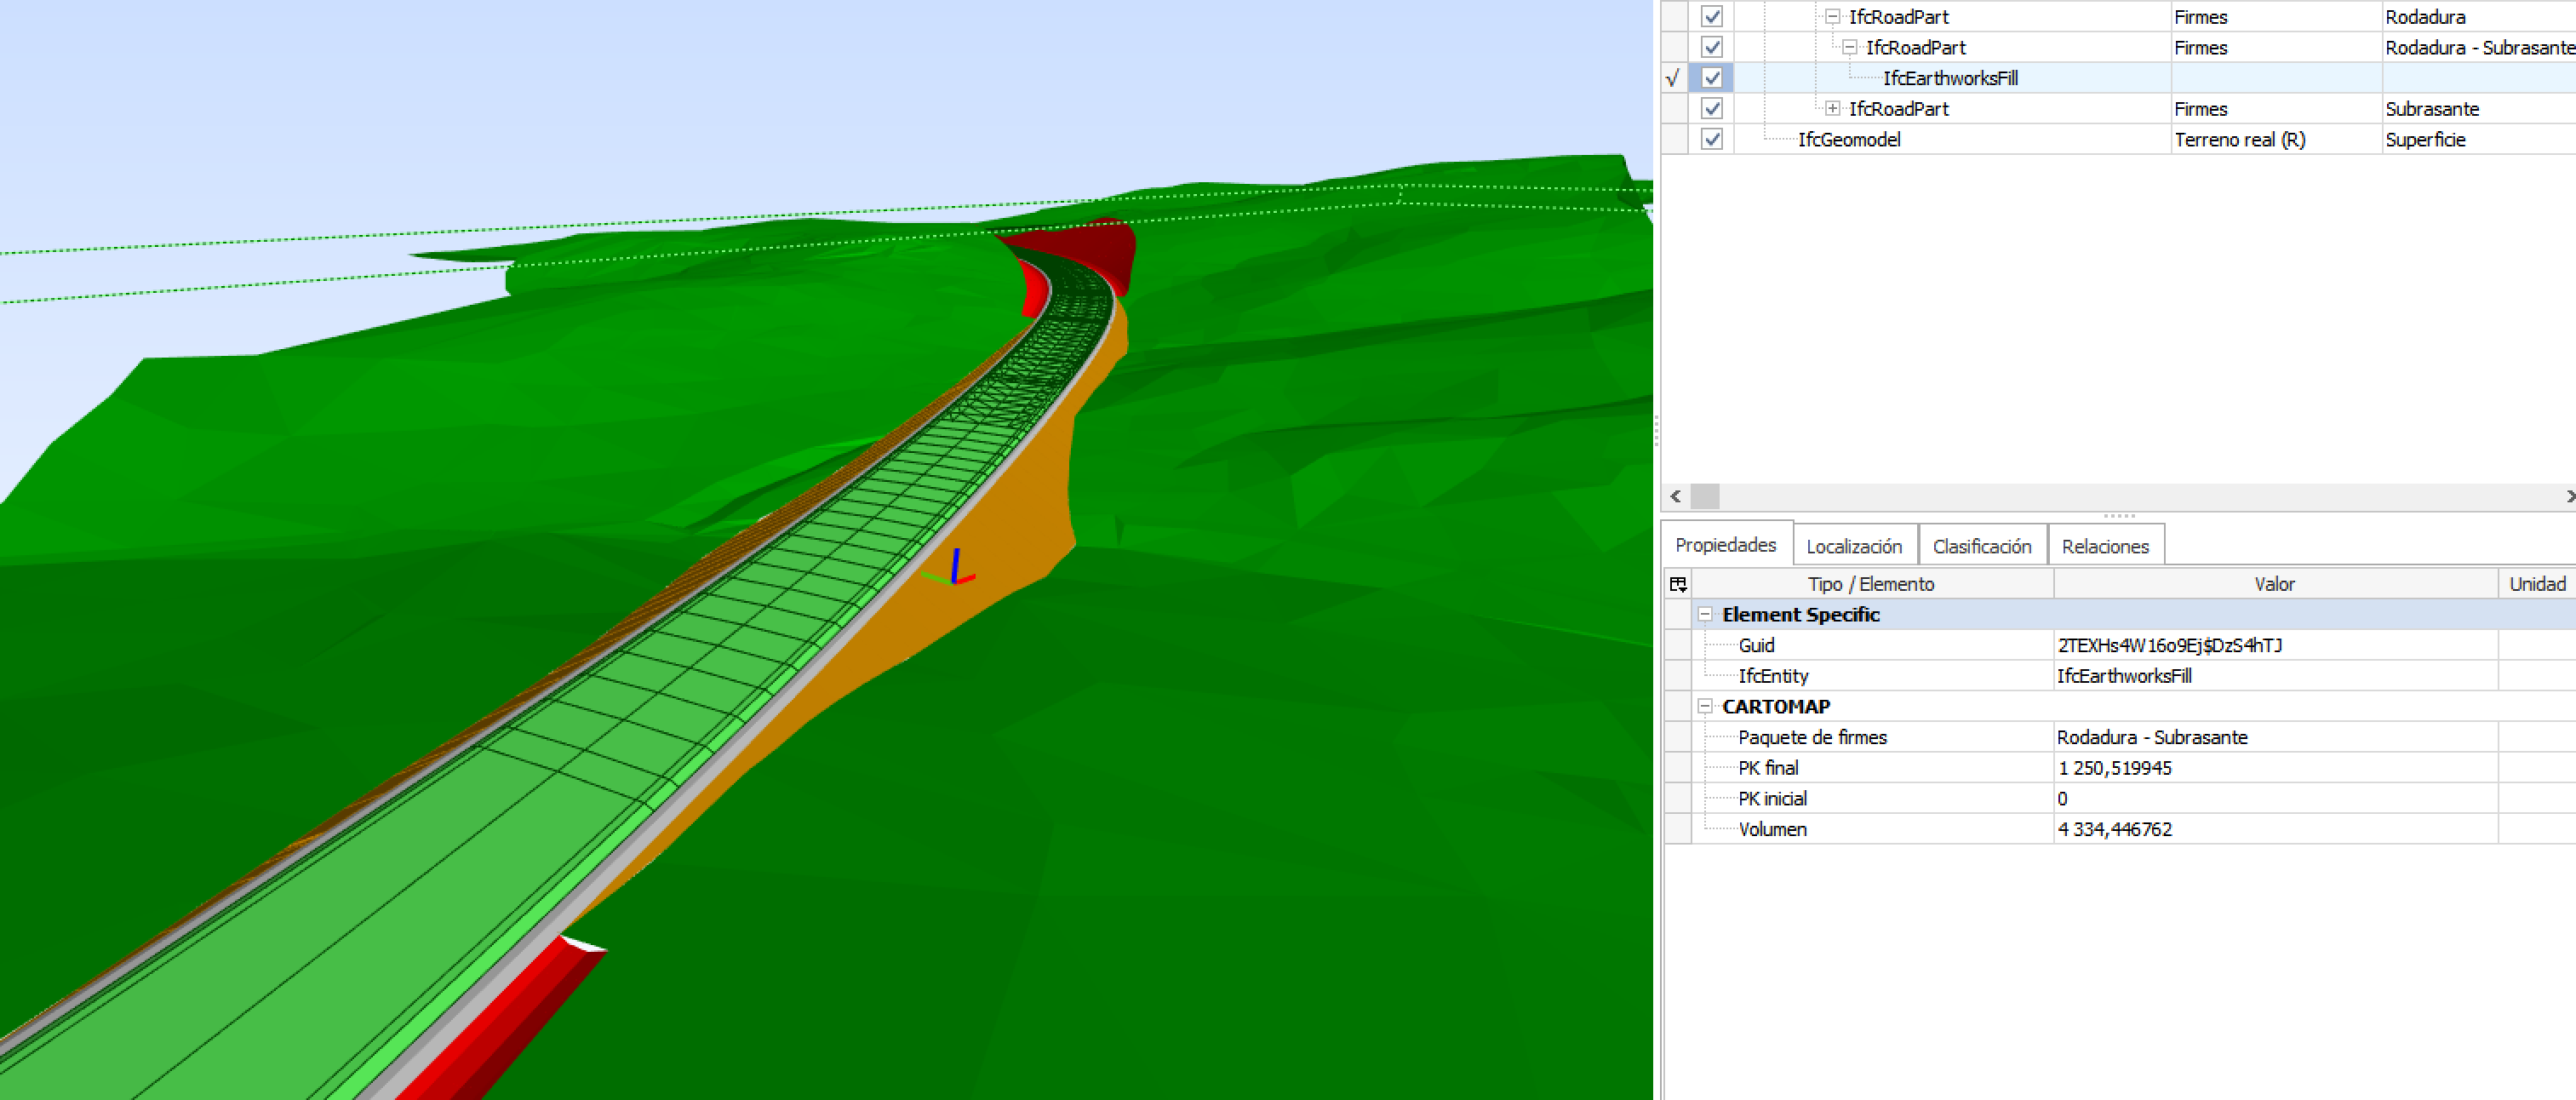
Task: Open the property grid column chooser icon
Action: (1678, 584)
